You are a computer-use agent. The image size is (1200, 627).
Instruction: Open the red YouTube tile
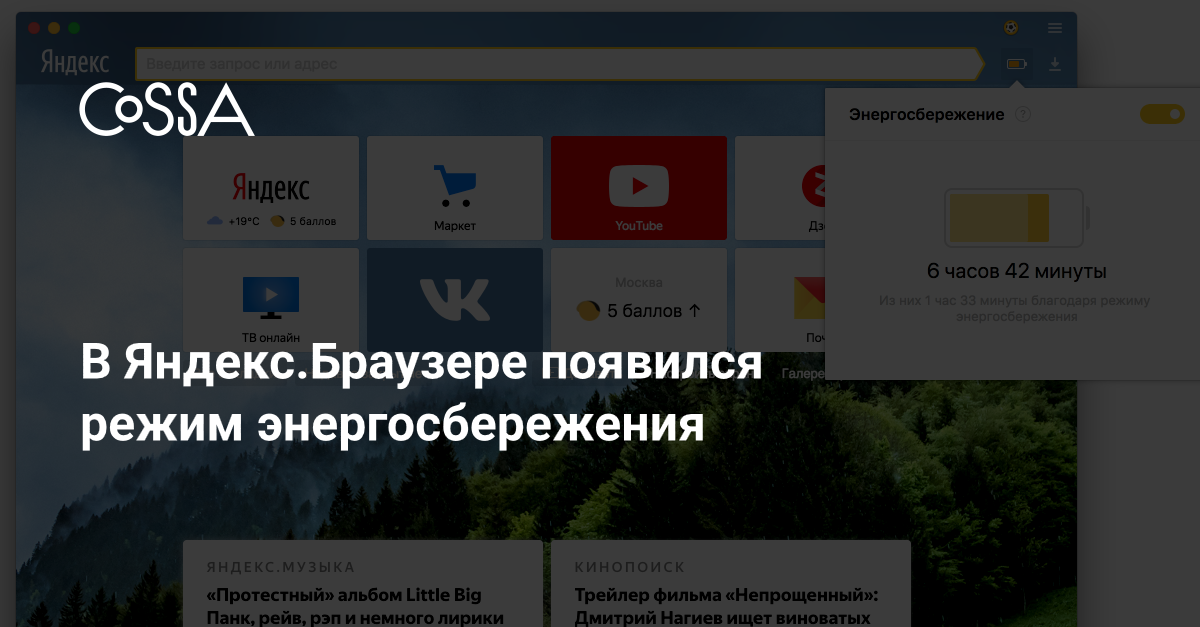(639, 189)
